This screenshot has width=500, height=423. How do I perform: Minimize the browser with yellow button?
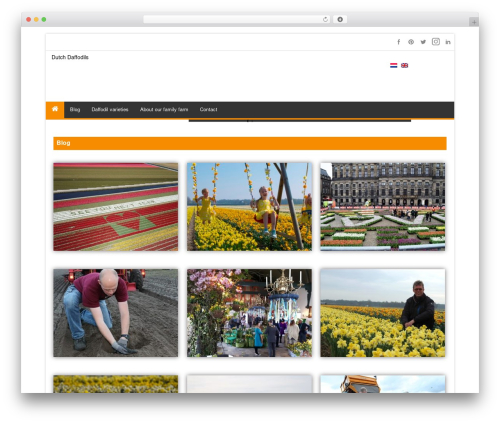36,20
